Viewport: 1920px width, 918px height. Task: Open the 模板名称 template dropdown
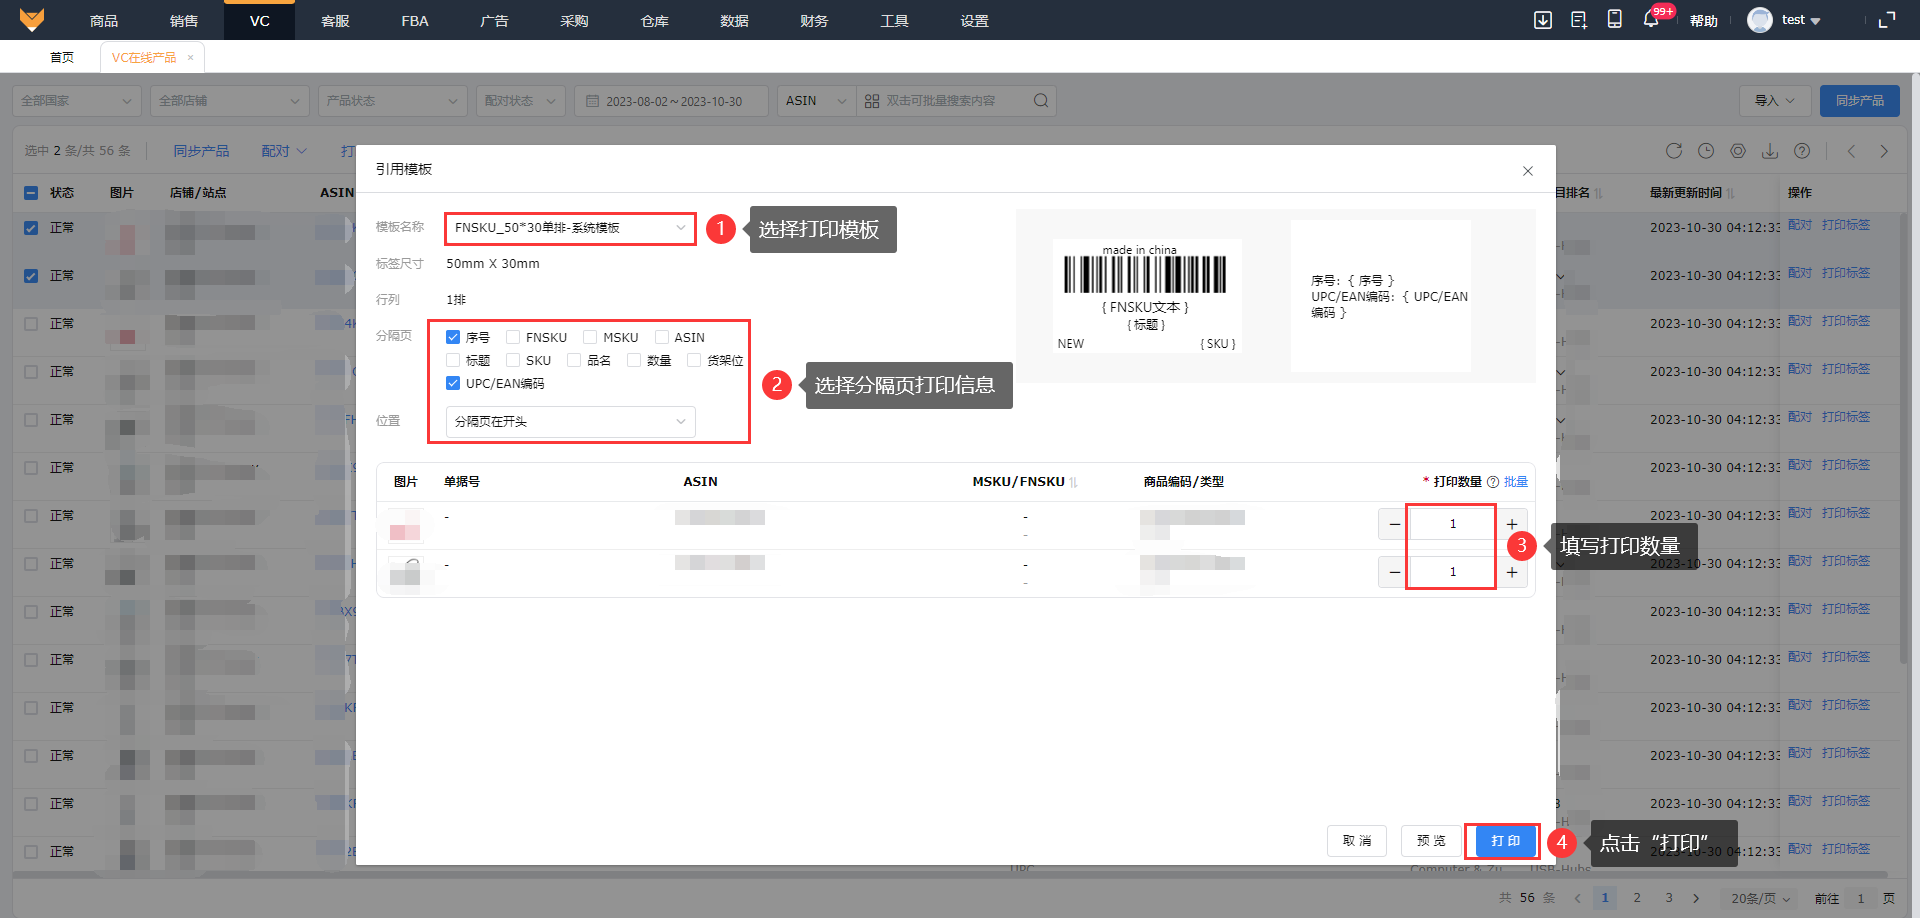click(570, 228)
